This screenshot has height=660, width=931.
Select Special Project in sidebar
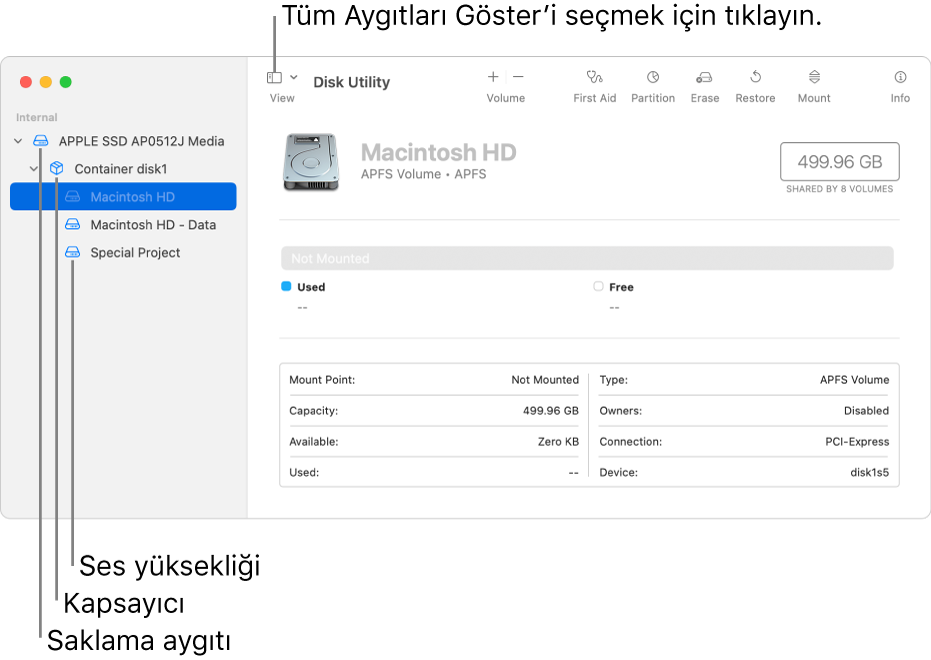135,253
